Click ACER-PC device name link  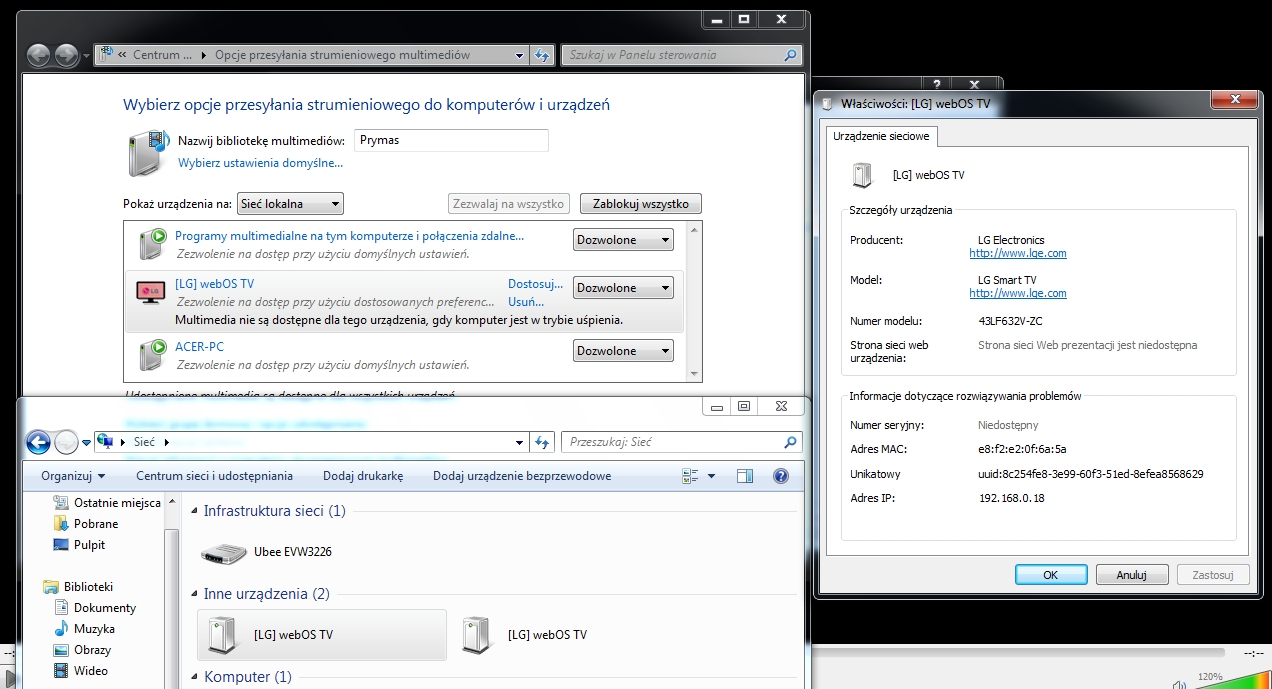click(x=199, y=346)
